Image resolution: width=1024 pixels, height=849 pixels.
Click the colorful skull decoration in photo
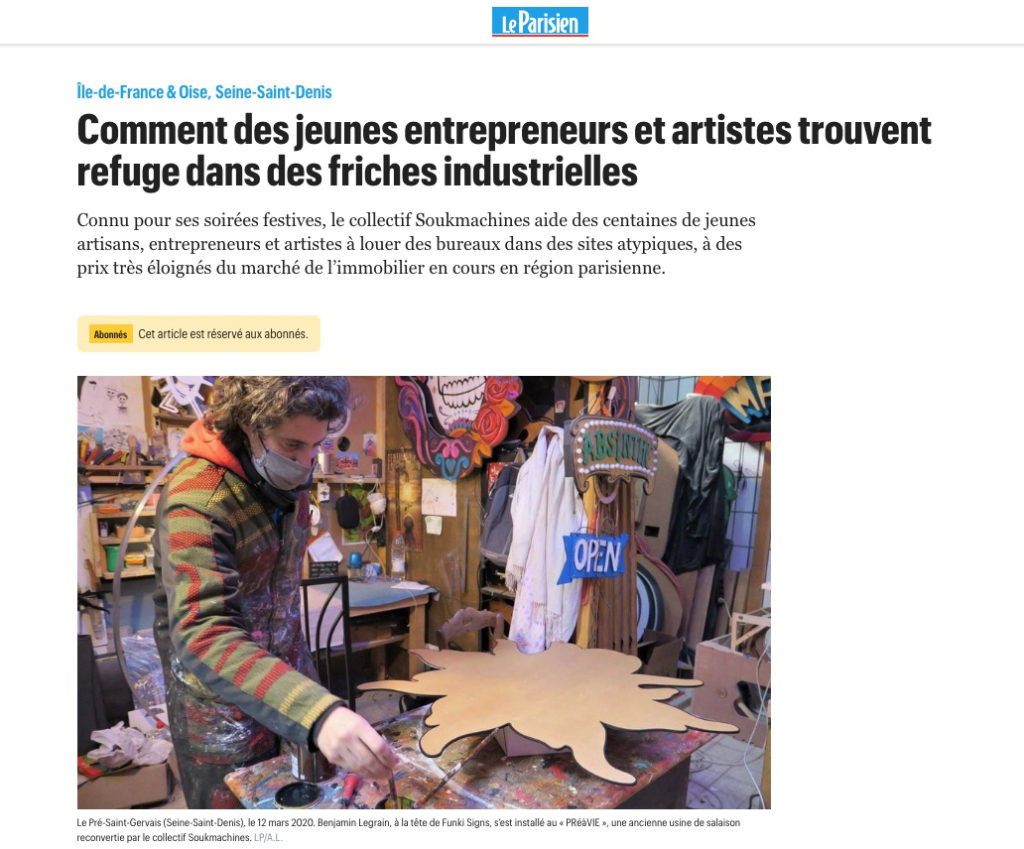pyautogui.click(x=458, y=418)
